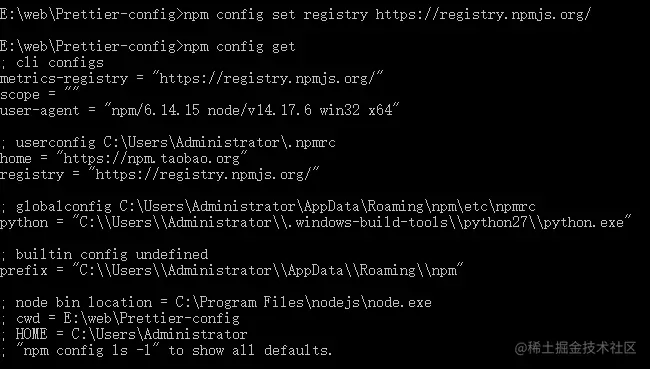The image size is (650, 369).
Task: Click the HOME Administrator path line
Action: (x=124, y=334)
